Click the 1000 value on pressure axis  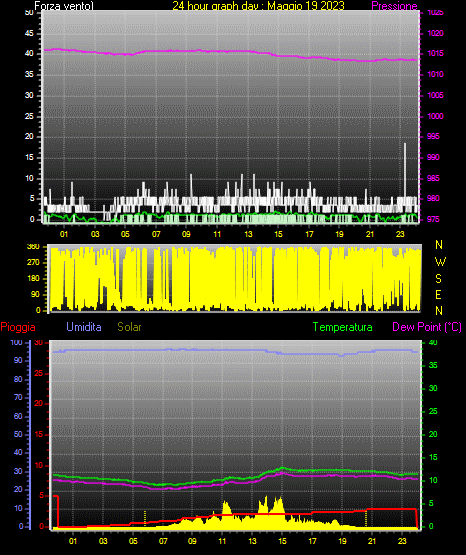[435, 116]
